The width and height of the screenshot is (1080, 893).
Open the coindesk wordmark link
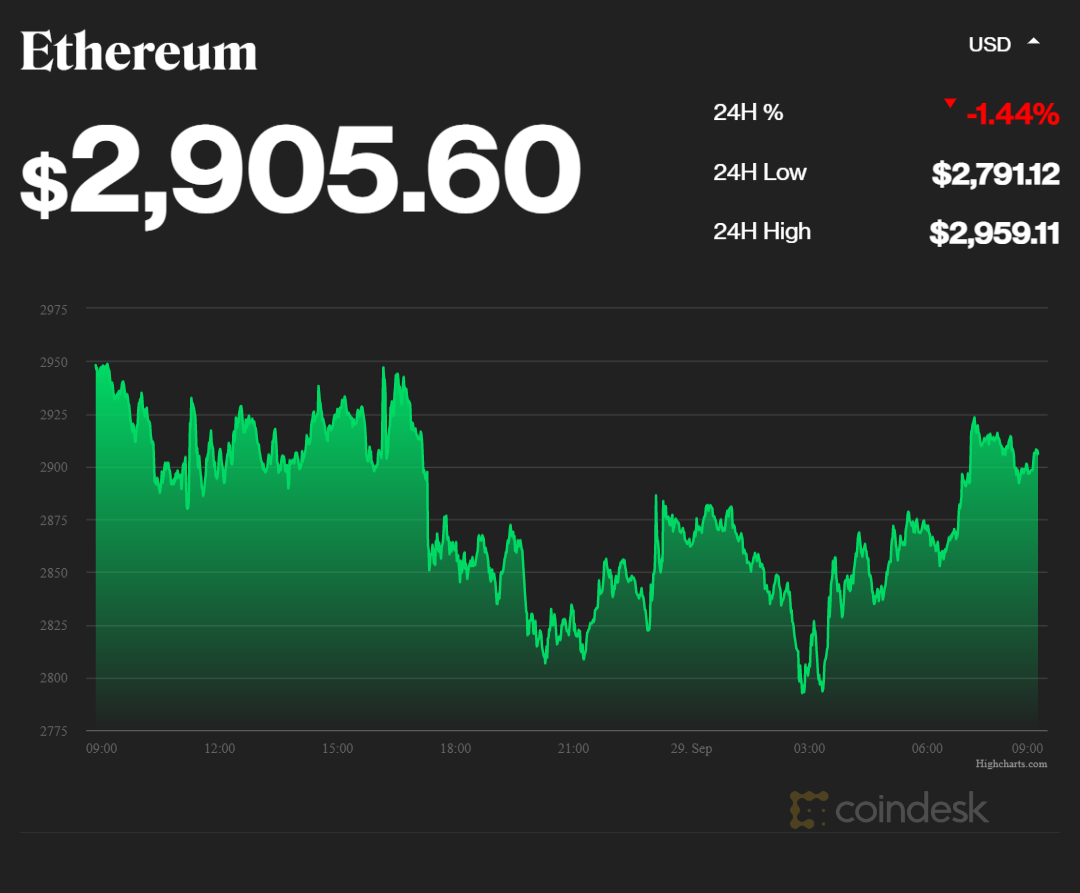click(x=911, y=809)
